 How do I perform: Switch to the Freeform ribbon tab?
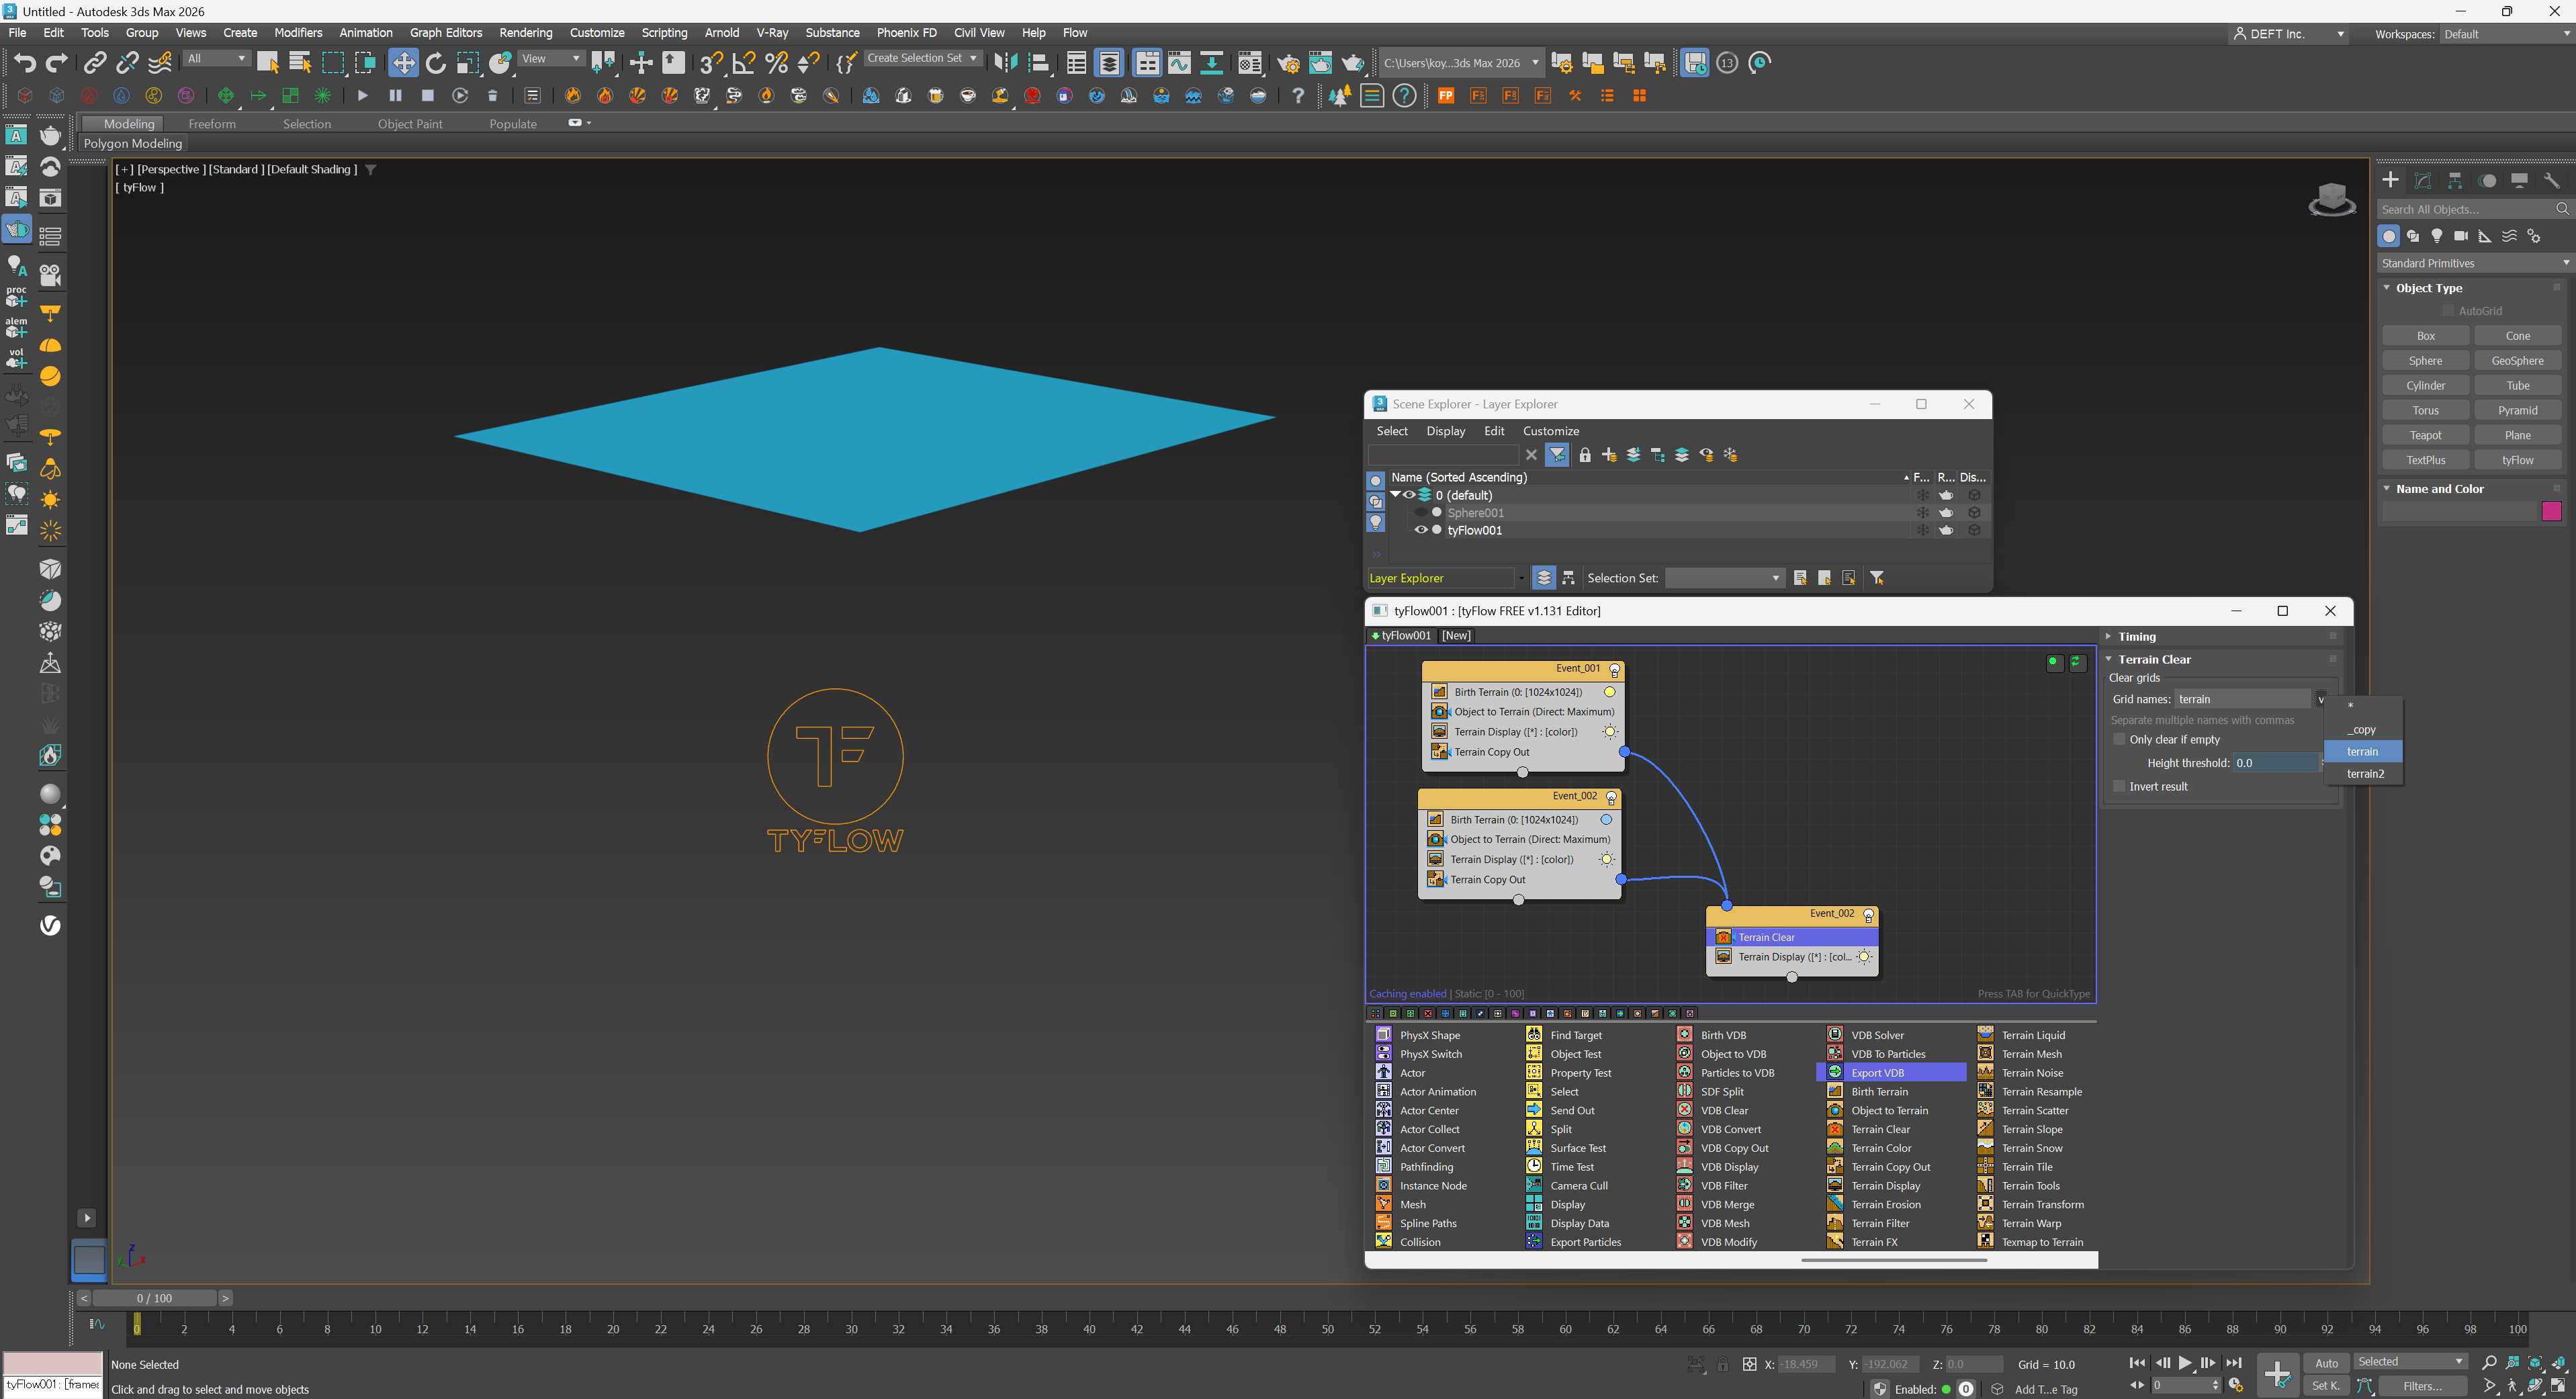[x=212, y=124]
